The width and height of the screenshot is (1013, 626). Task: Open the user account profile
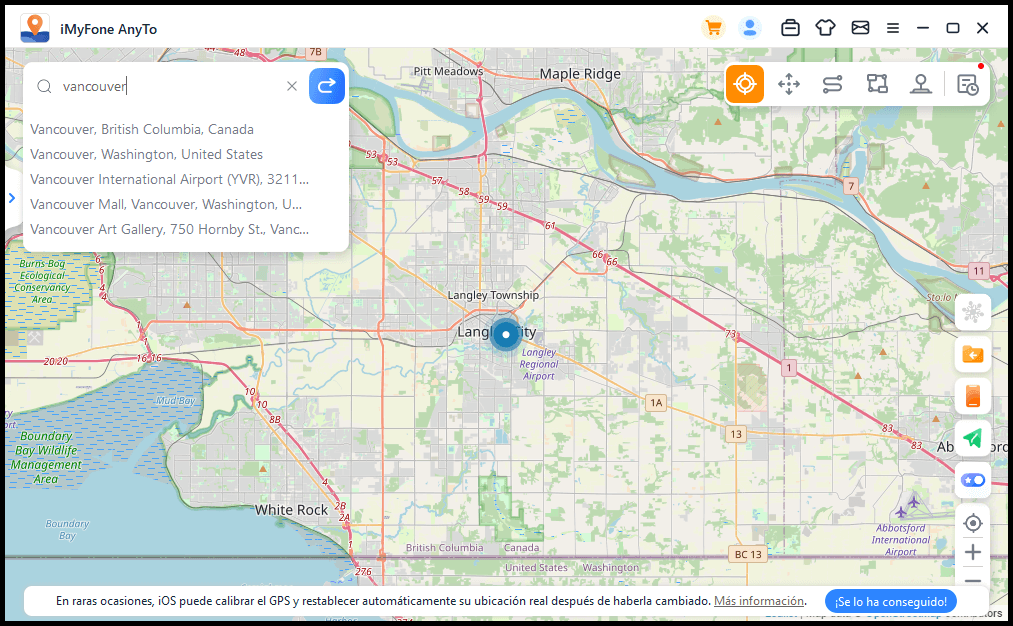(749, 28)
